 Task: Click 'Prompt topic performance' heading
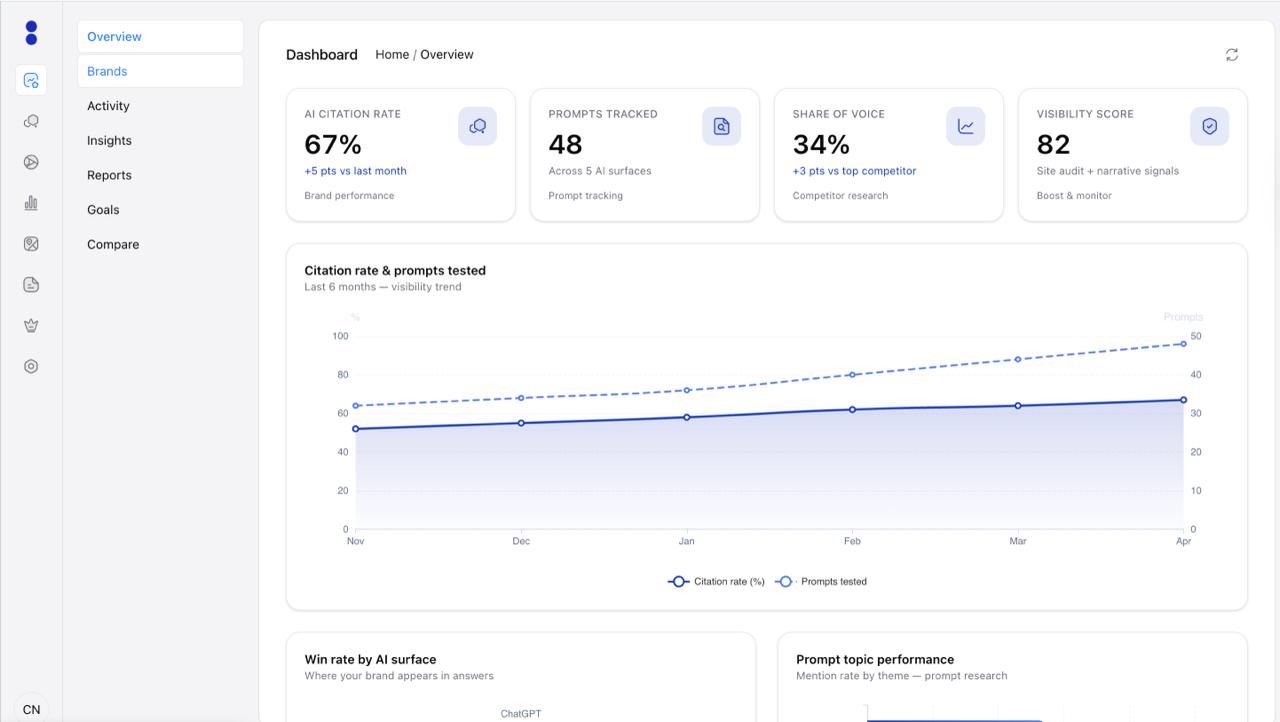[875, 660]
